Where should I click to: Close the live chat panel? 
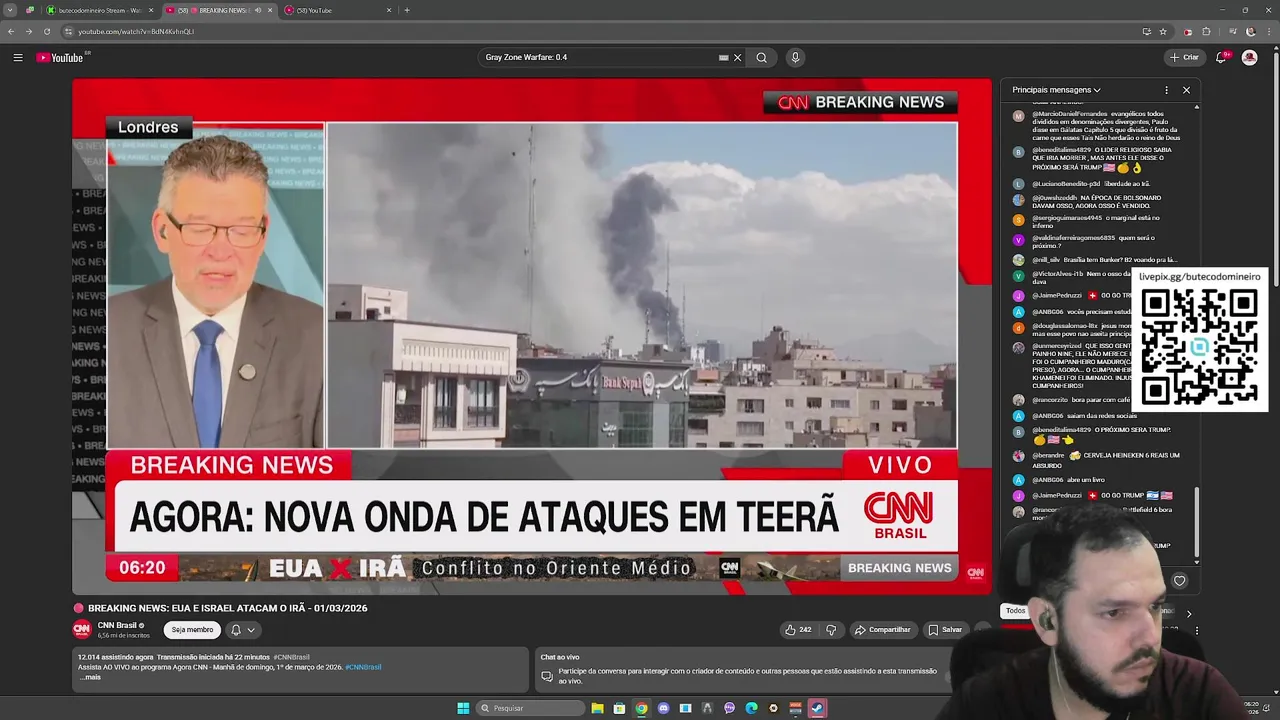1186,90
